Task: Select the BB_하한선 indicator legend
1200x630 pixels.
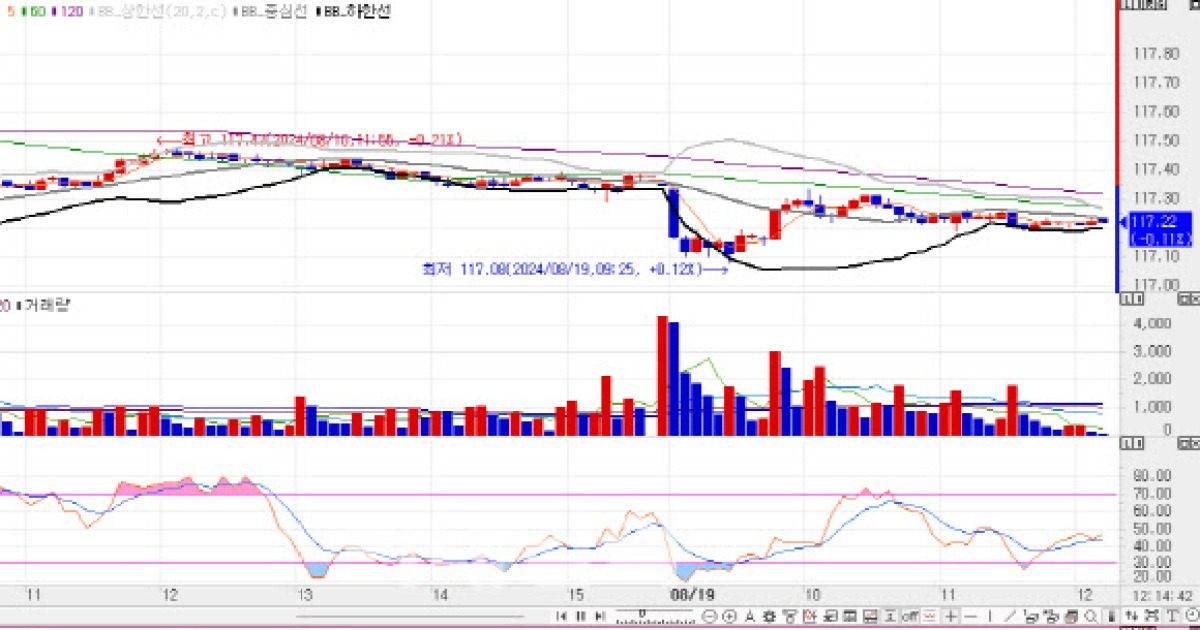Action: (355, 10)
